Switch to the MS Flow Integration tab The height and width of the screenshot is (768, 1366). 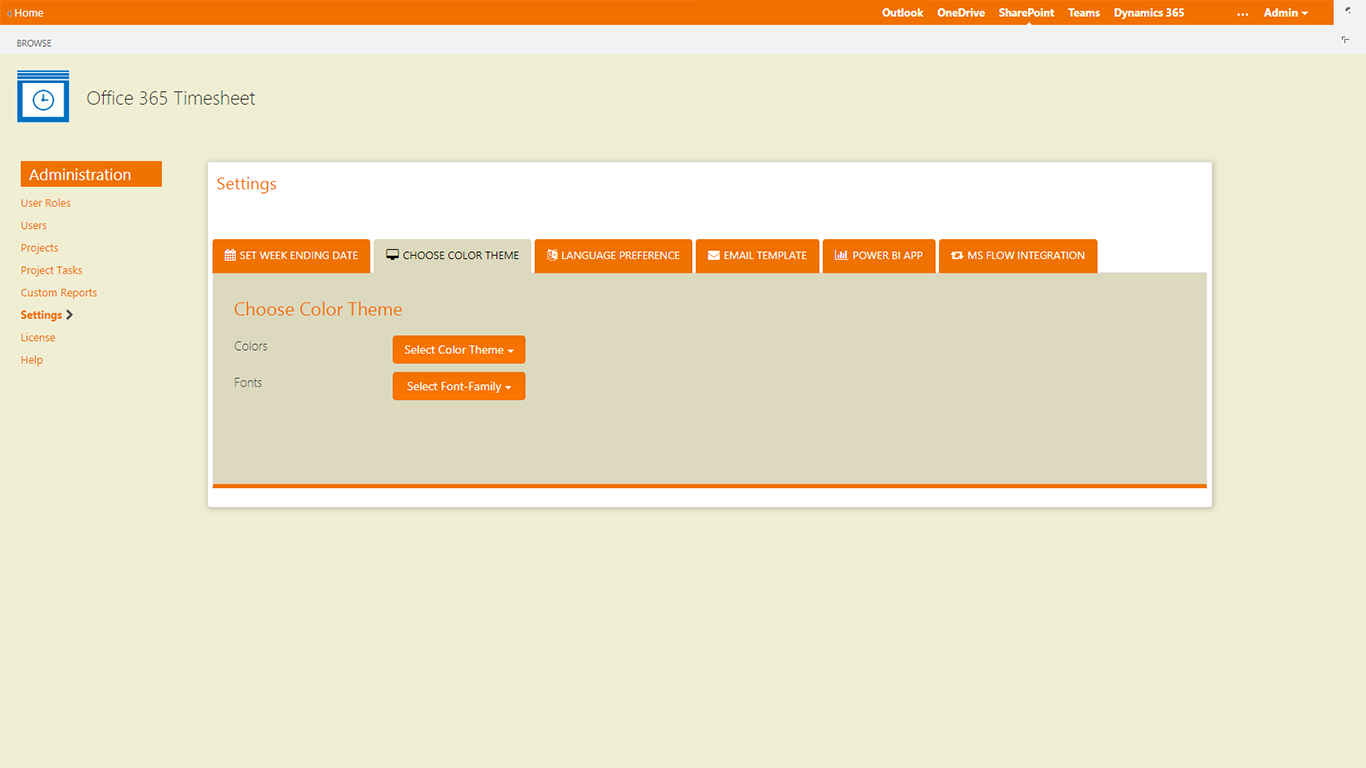pyautogui.click(x=1018, y=256)
